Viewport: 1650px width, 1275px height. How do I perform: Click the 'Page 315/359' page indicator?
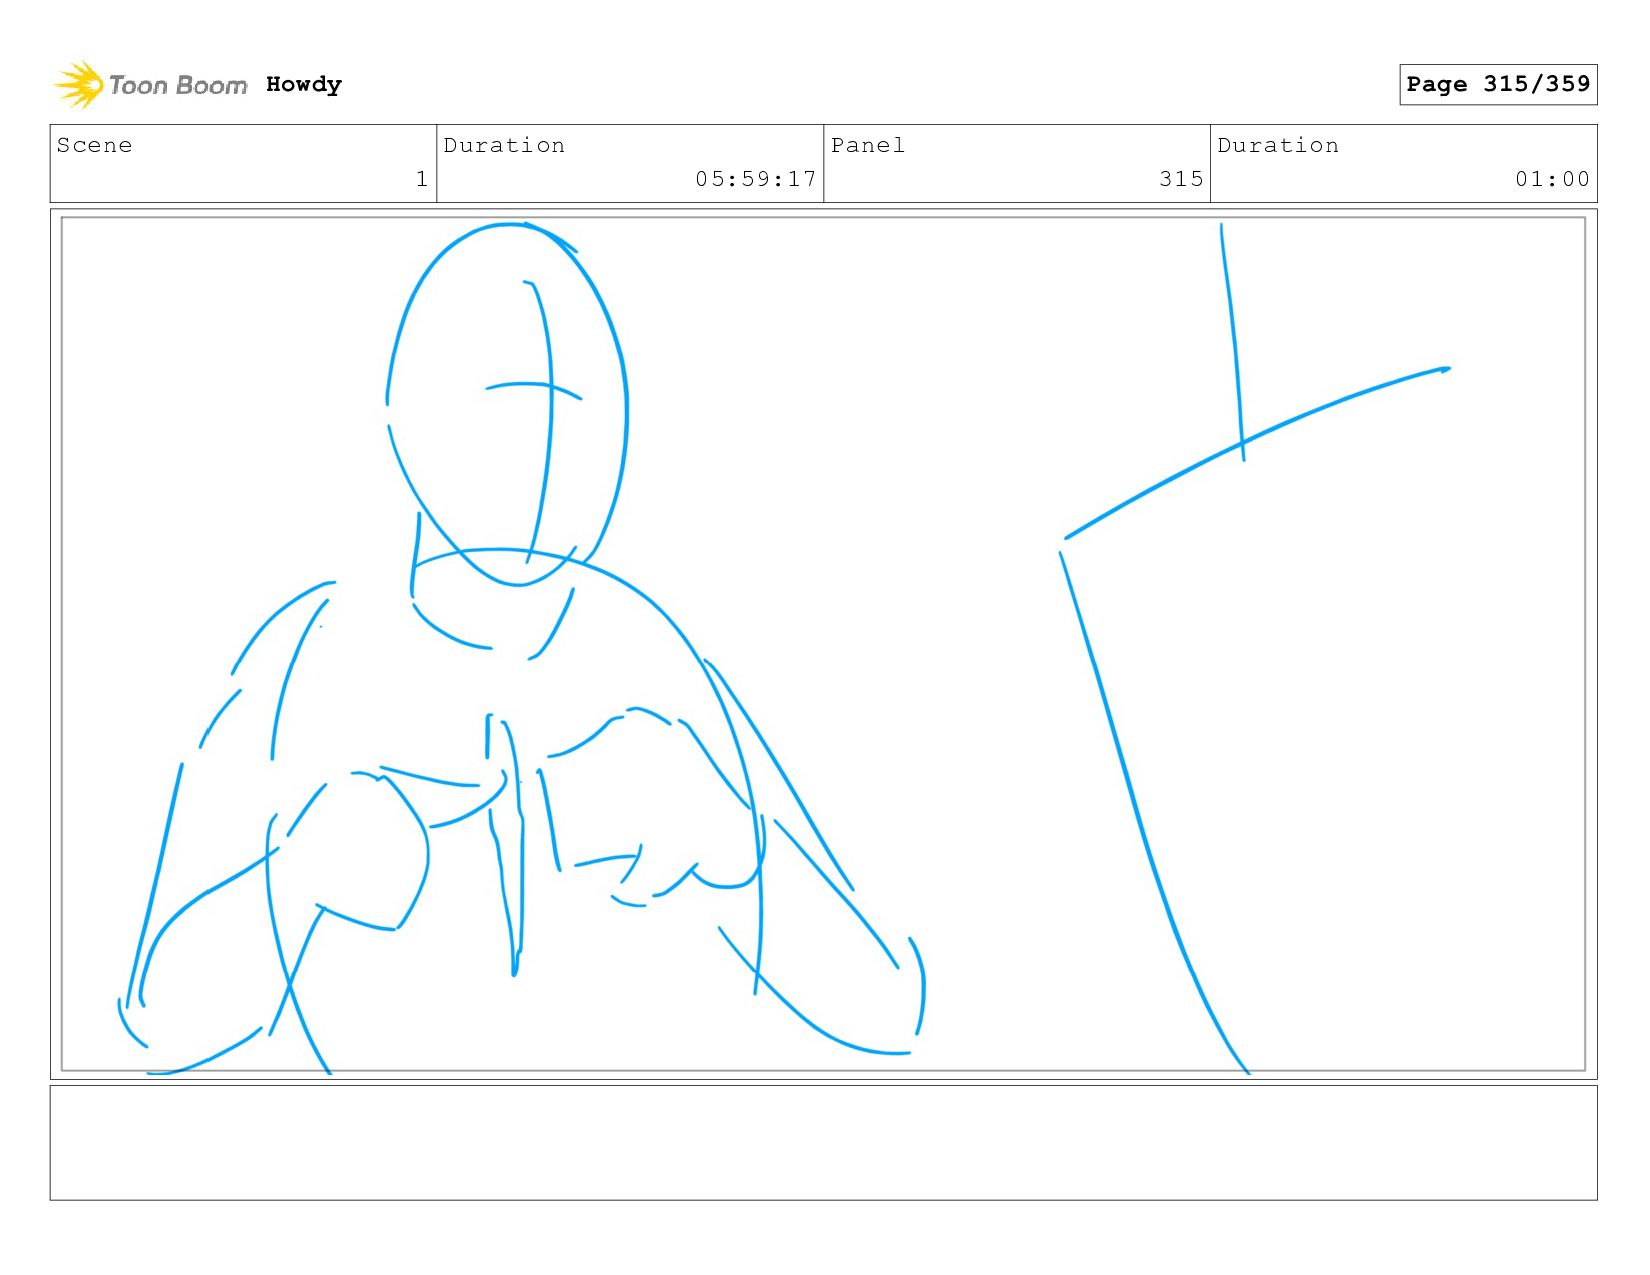tap(1498, 84)
